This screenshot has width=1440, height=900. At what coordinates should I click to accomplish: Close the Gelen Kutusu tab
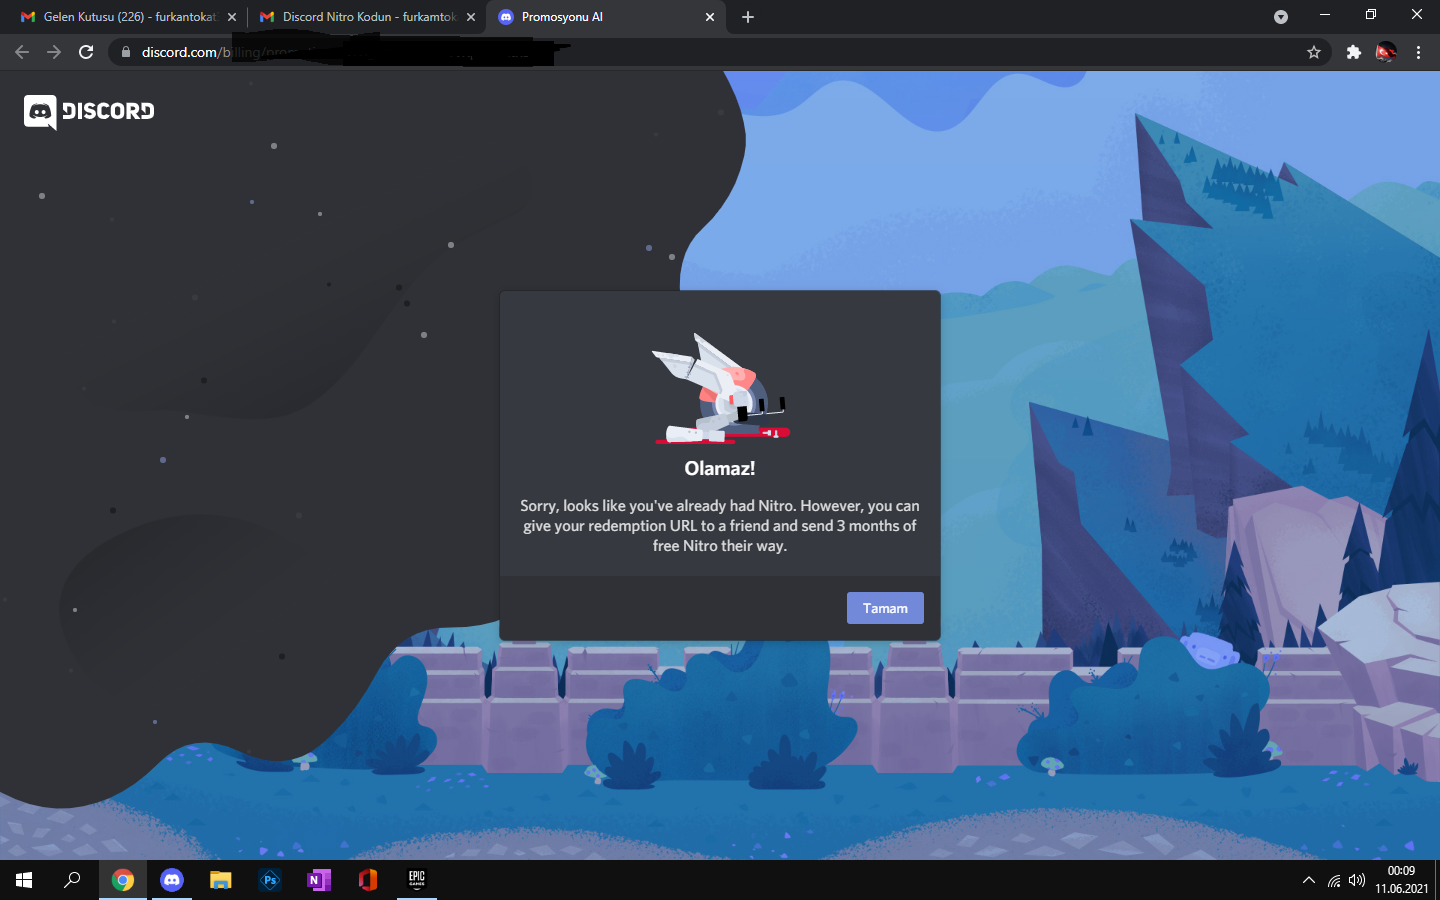pos(232,17)
